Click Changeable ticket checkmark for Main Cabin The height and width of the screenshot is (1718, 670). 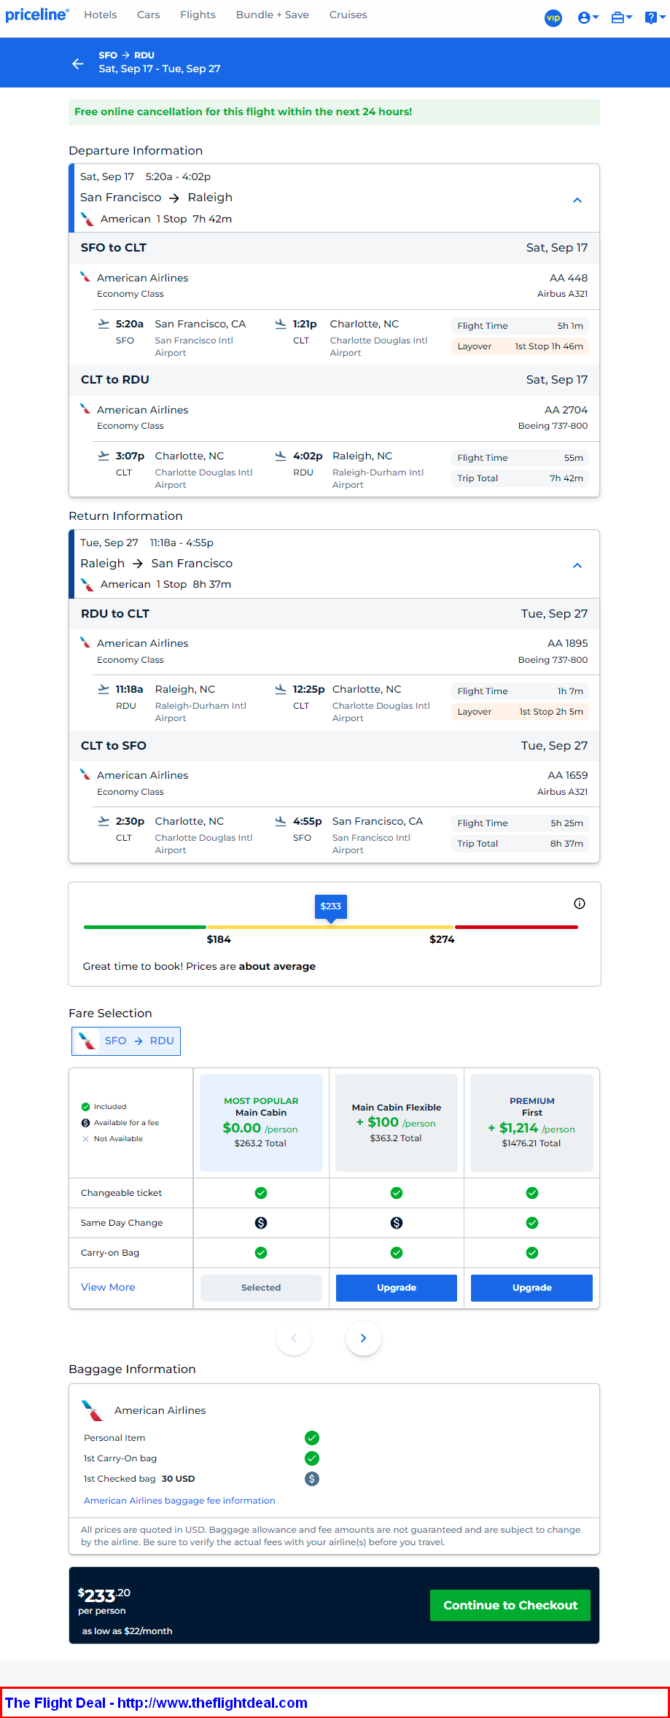[x=261, y=1193]
